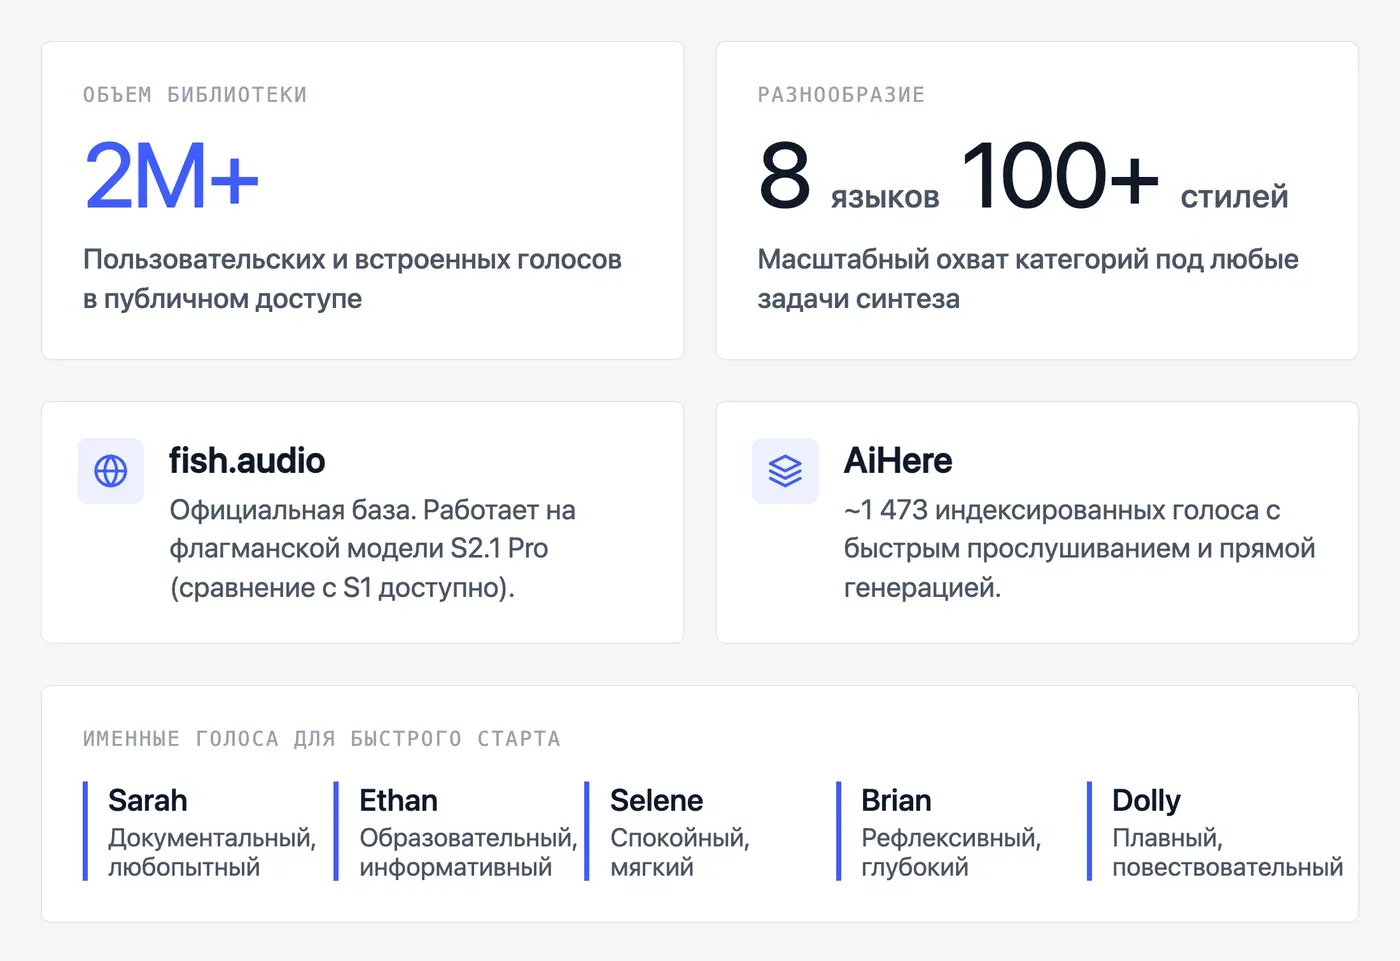1400x961 pixels.
Task: Click 'Документальный, любопытный' under Sarah
Action: pos(212,852)
